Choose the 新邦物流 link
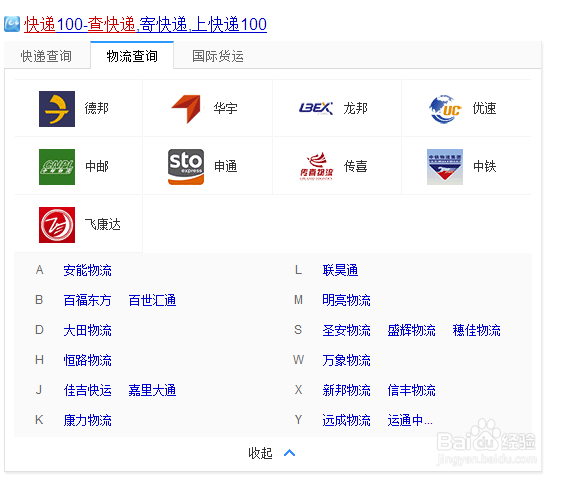 point(346,390)
